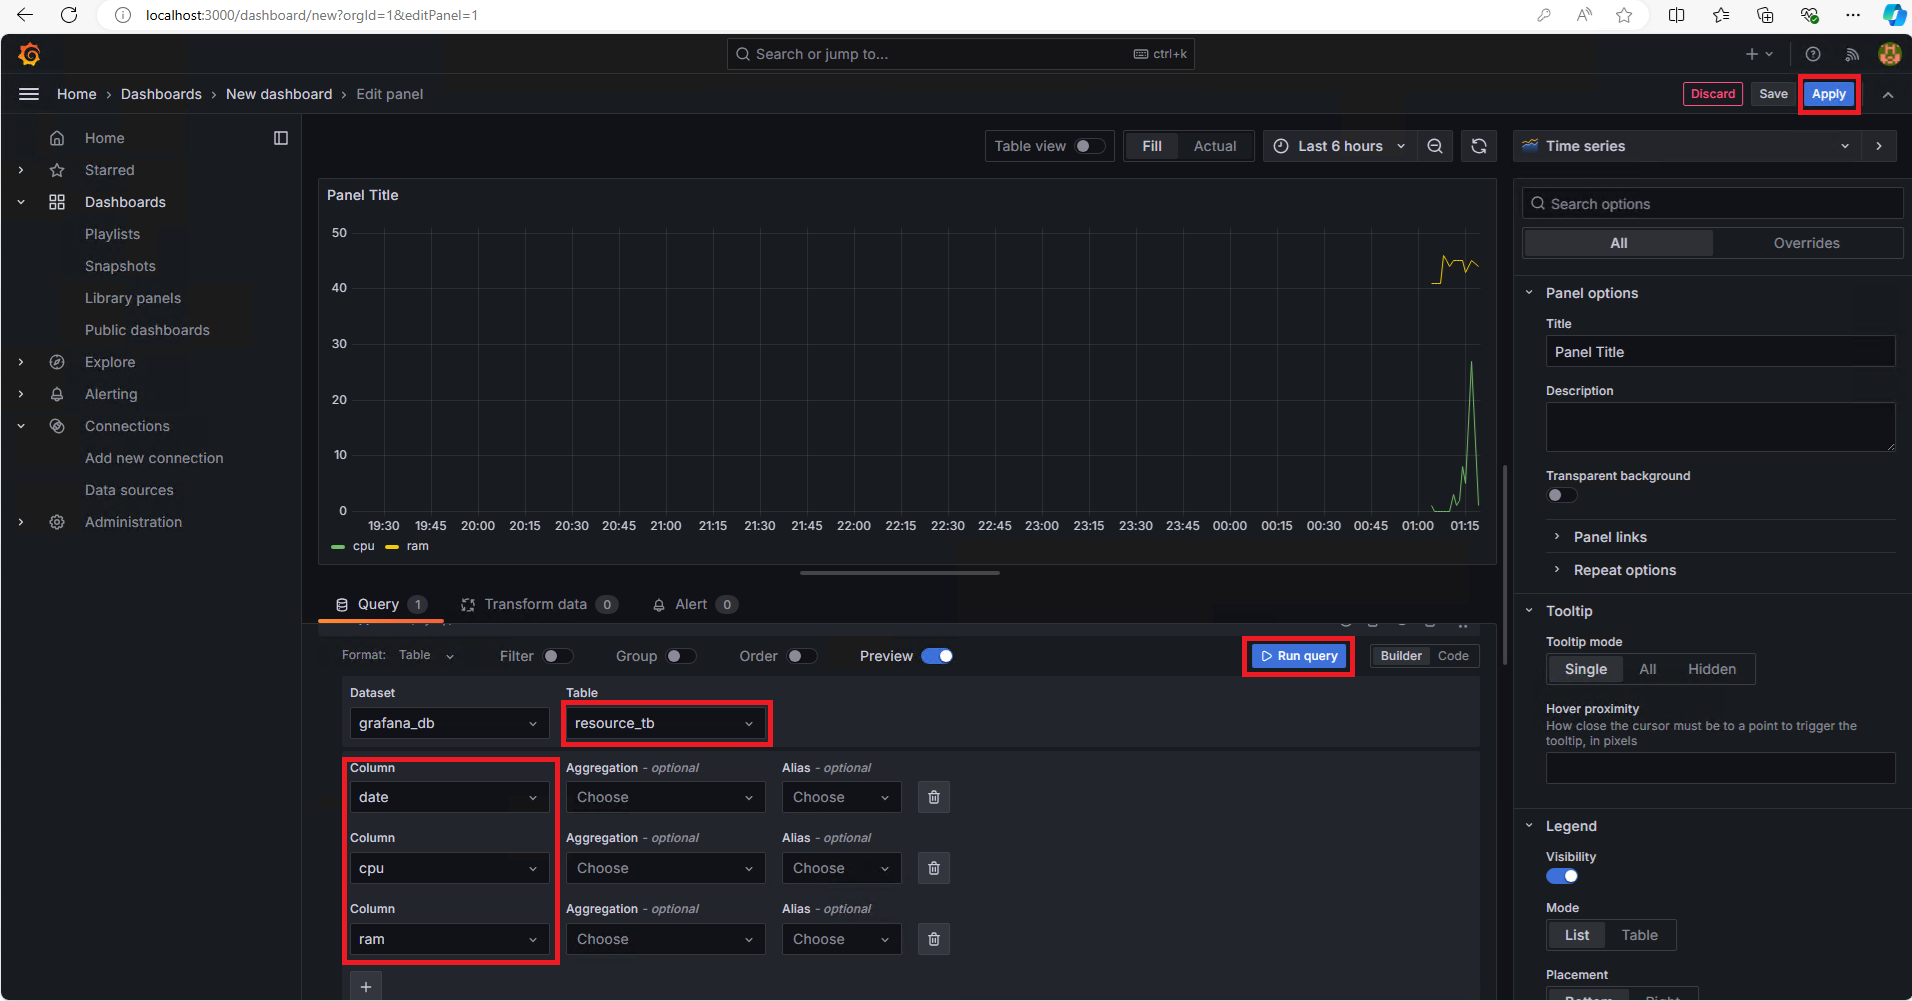
Task: Open the date column dropdown
Action: pyautogui.click(x=449, y=797)
